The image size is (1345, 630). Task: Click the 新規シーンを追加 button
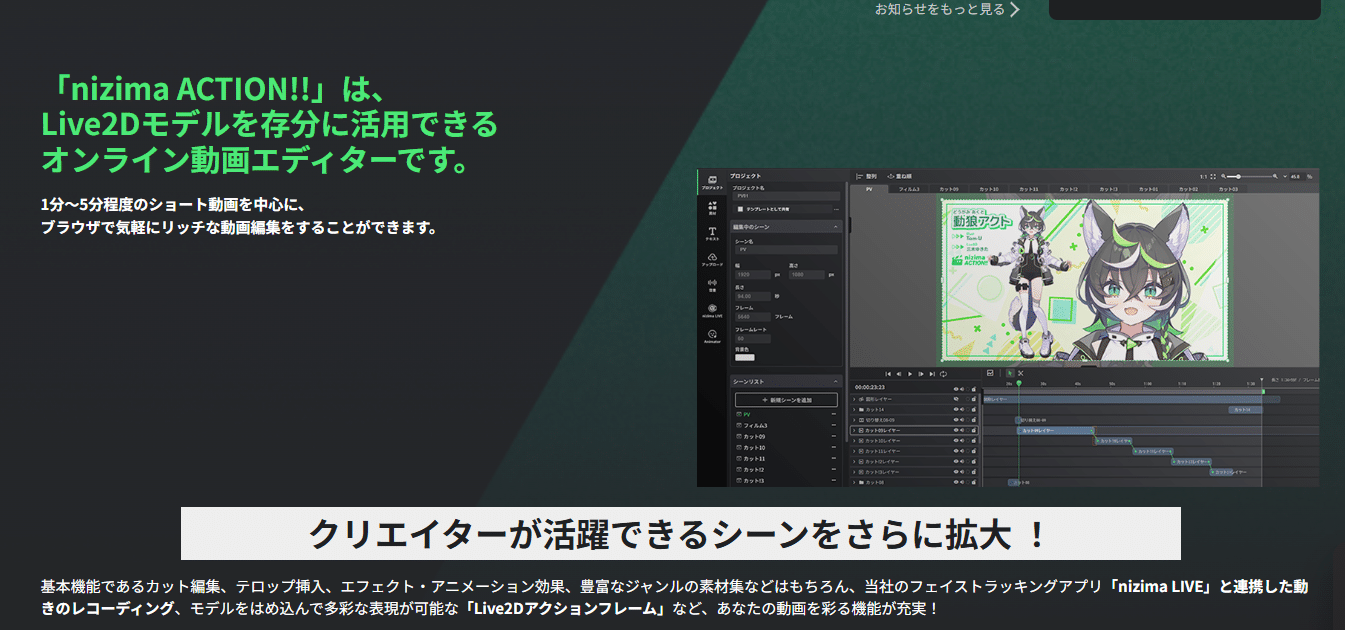pyautogui.click(x=786, y=400)
